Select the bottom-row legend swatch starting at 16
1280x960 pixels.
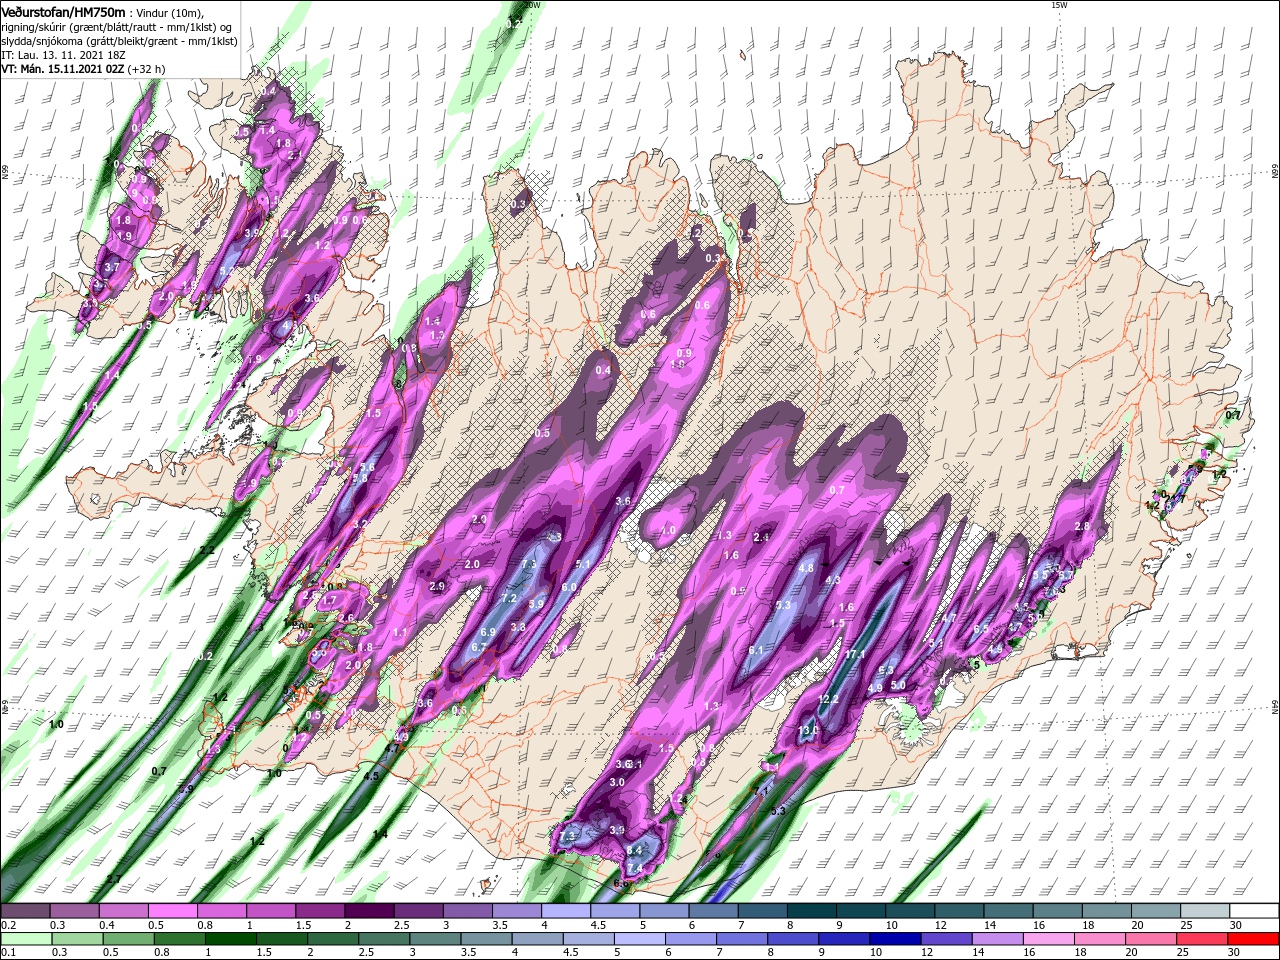[x=1049, y=939]
